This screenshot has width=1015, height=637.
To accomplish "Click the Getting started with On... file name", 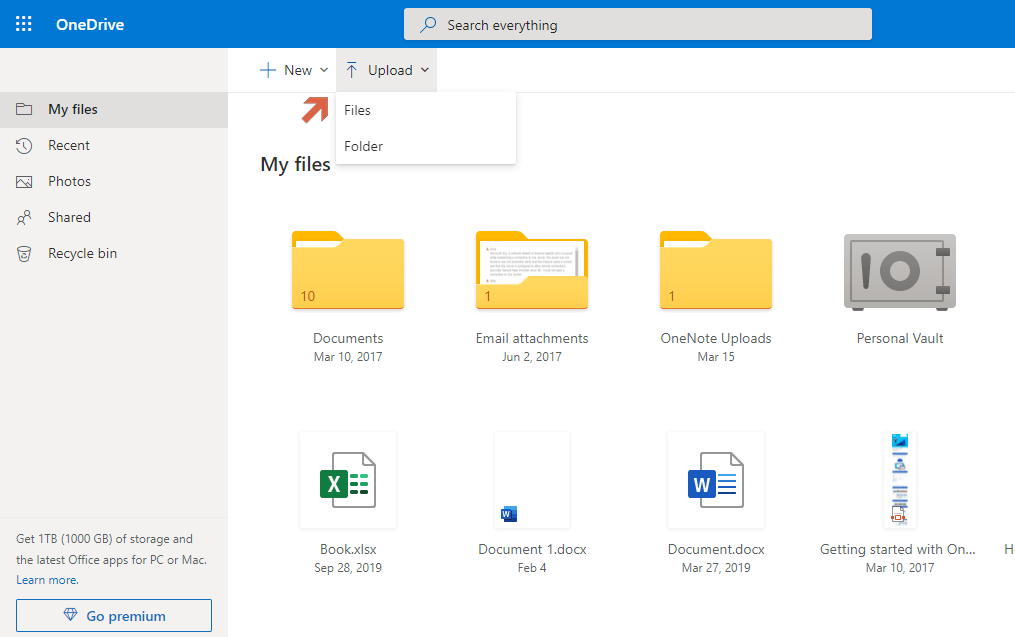I will tap(898, 549).
